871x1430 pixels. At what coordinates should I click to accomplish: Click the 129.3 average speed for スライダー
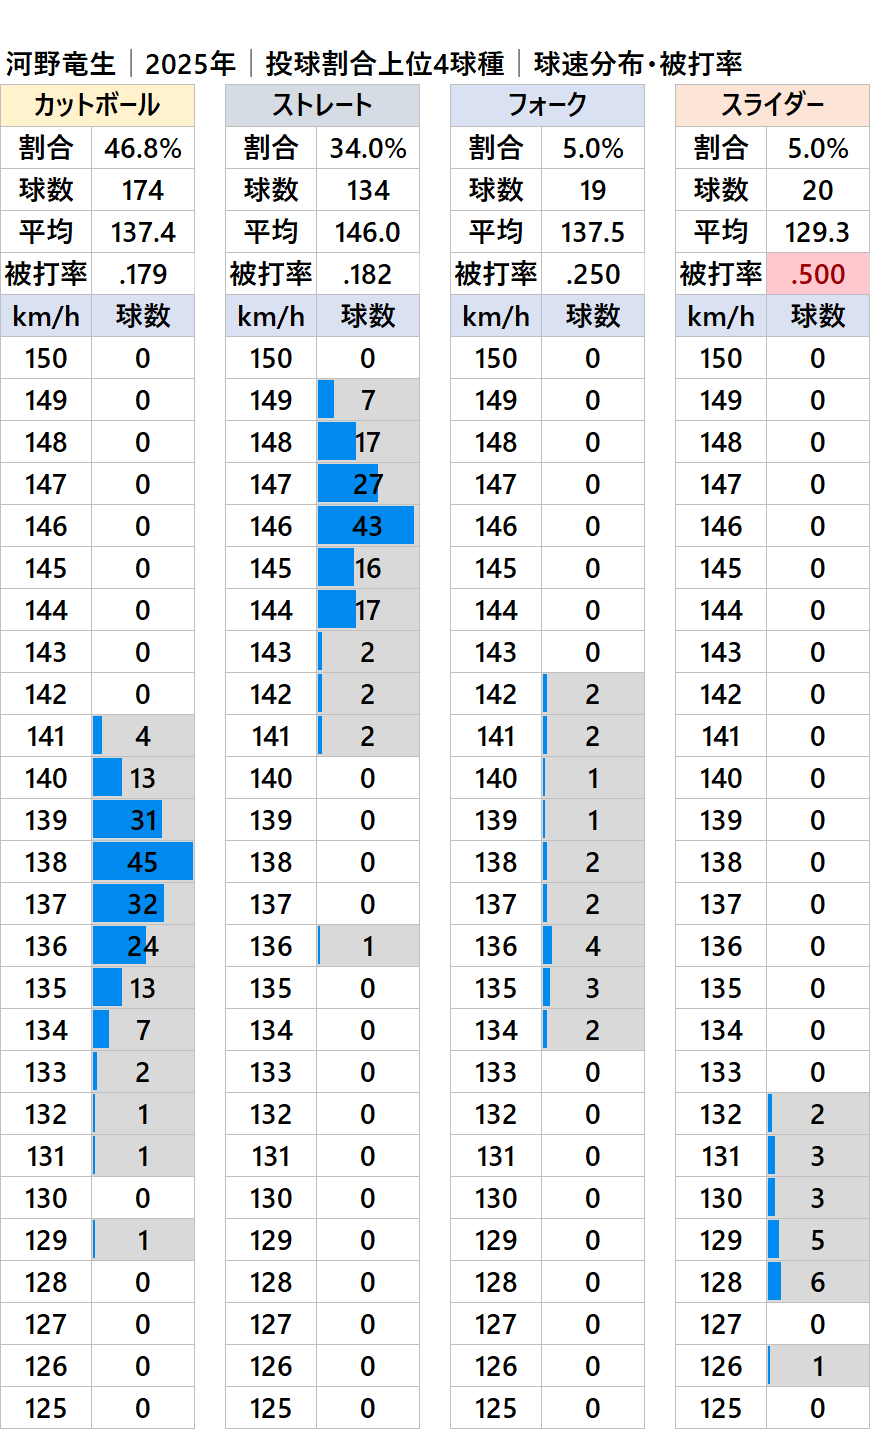(x=817, y=233)
